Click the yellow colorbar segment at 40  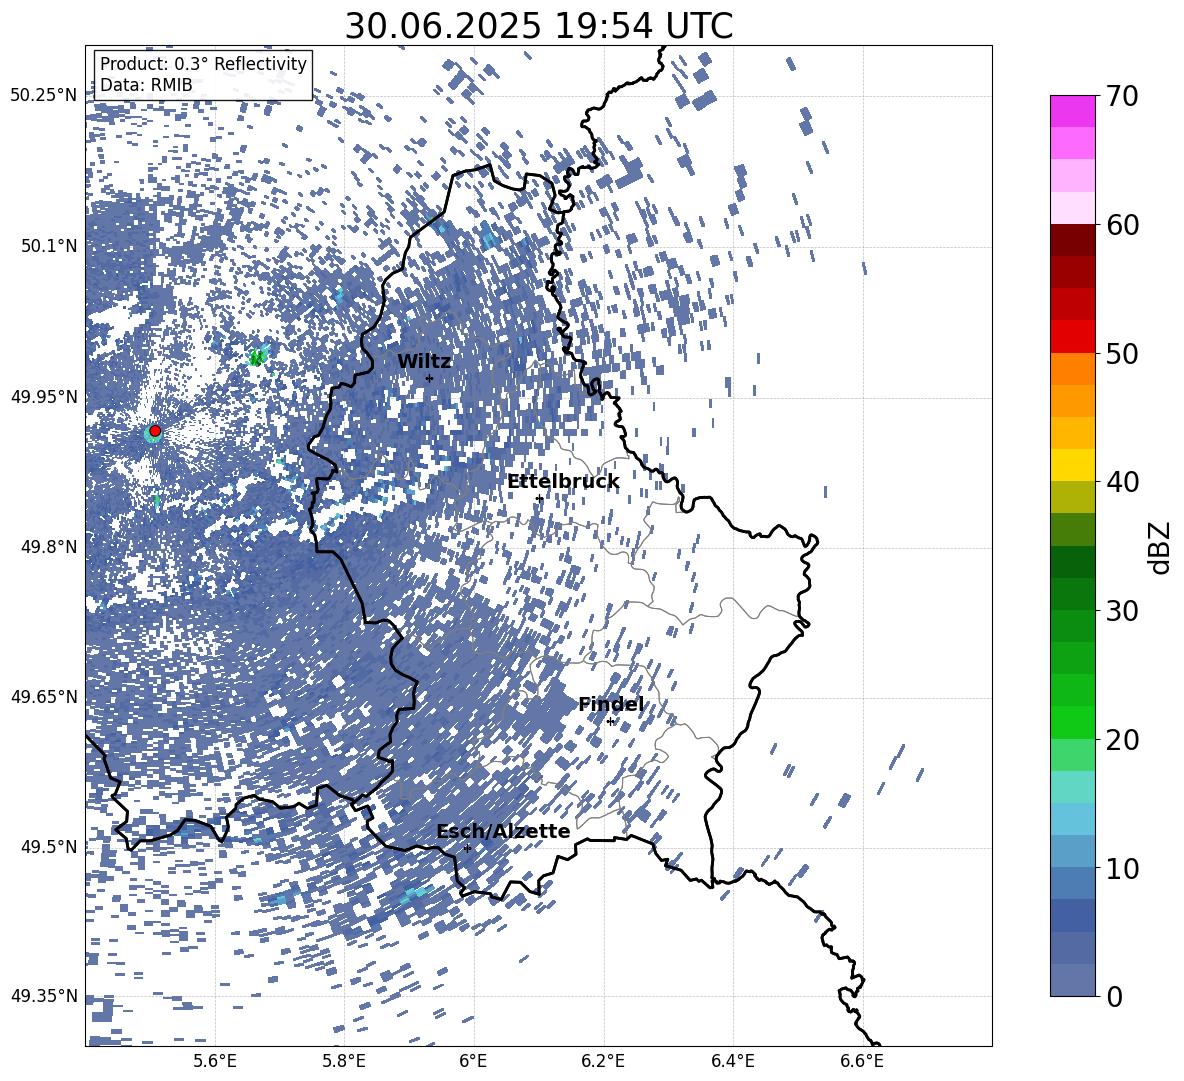coord(1072,465)
